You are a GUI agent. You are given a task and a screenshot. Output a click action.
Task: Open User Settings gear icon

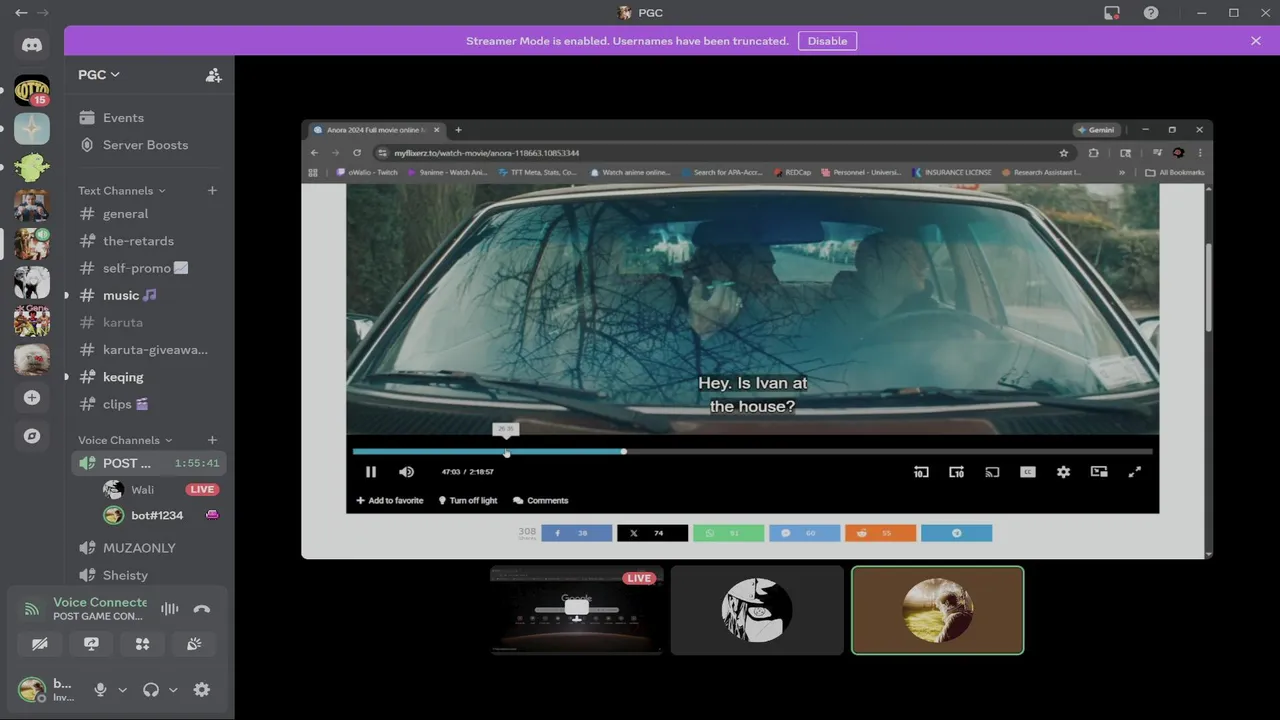pyautogui.click(x=202, y=690)
